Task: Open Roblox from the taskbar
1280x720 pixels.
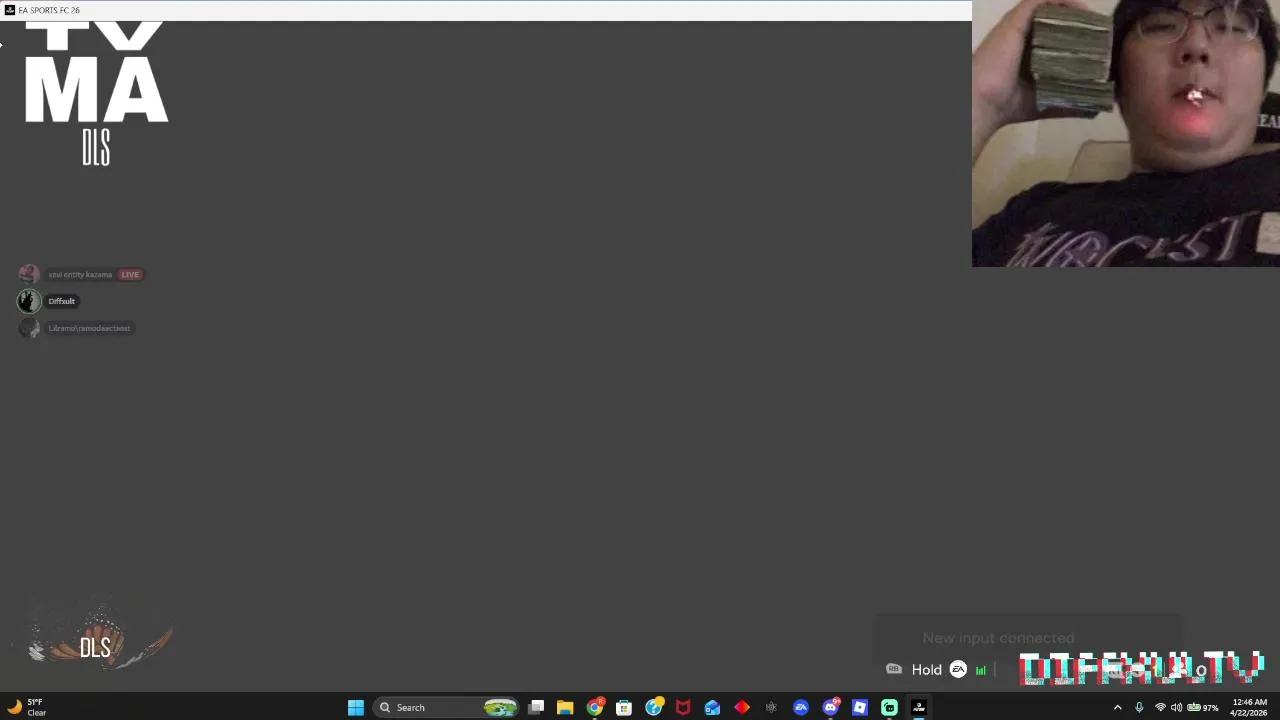Action: point(860,707)
